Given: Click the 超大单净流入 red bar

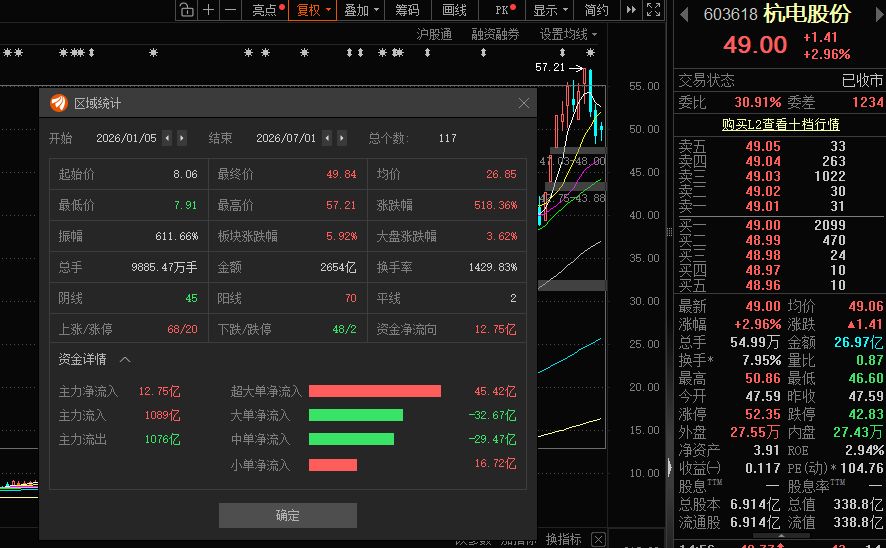Looking at the screenshot, I should (375, 391).
